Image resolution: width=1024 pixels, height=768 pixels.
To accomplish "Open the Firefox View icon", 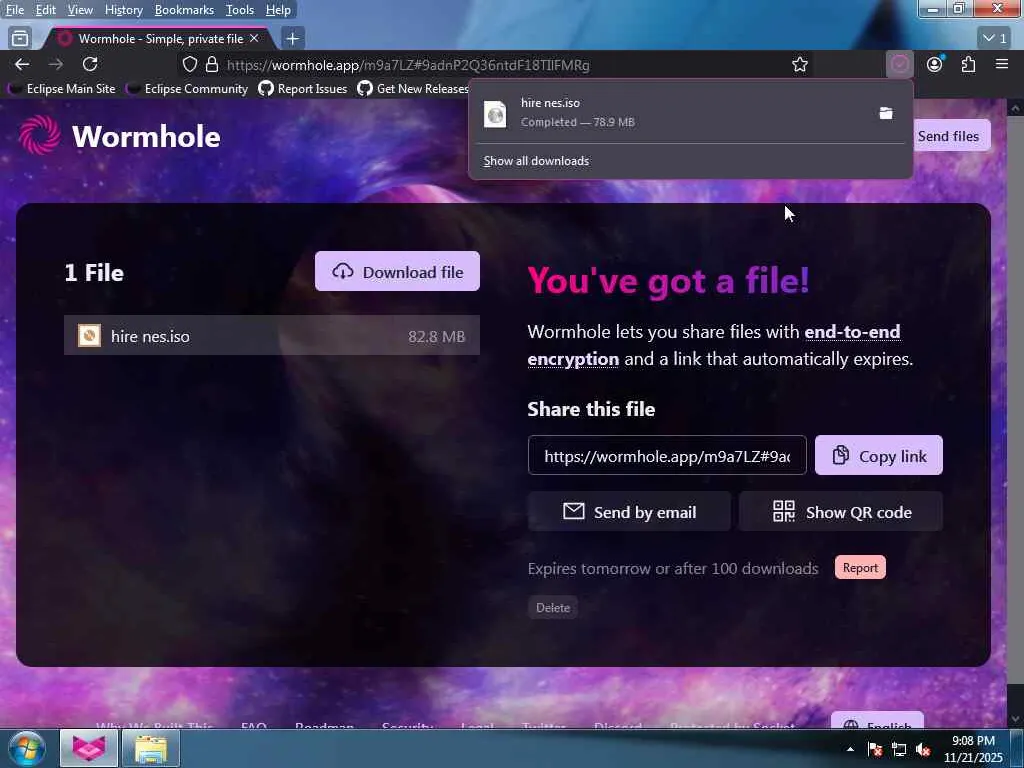I will tap(20, 39).
